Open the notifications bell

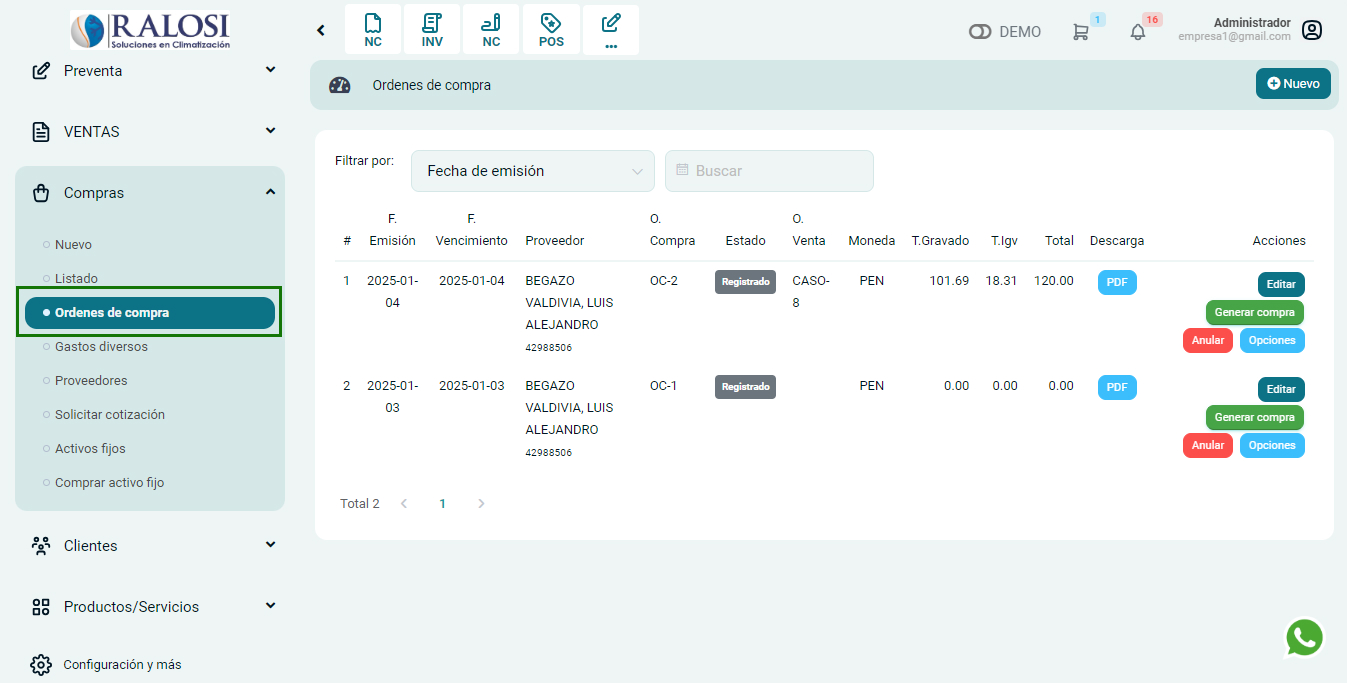point(1137,32)
